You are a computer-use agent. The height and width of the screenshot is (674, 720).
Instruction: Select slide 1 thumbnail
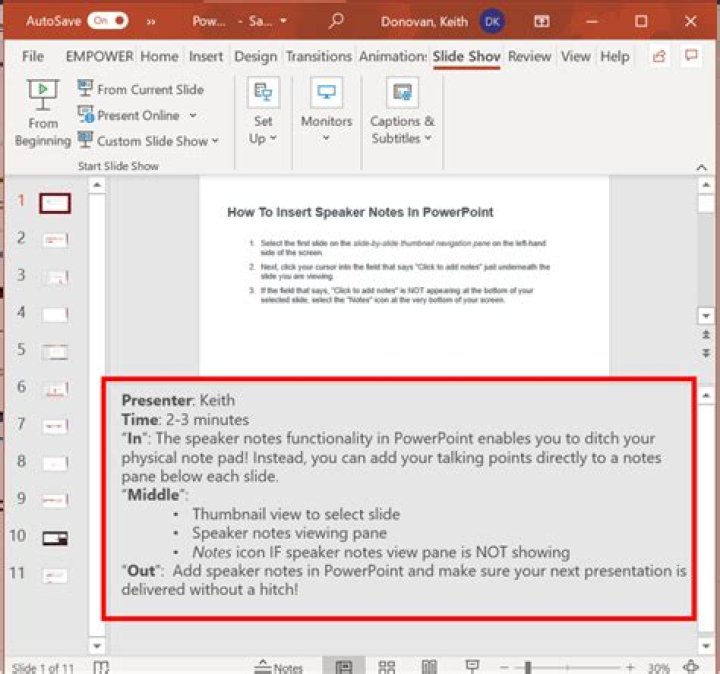pos(55,203)
